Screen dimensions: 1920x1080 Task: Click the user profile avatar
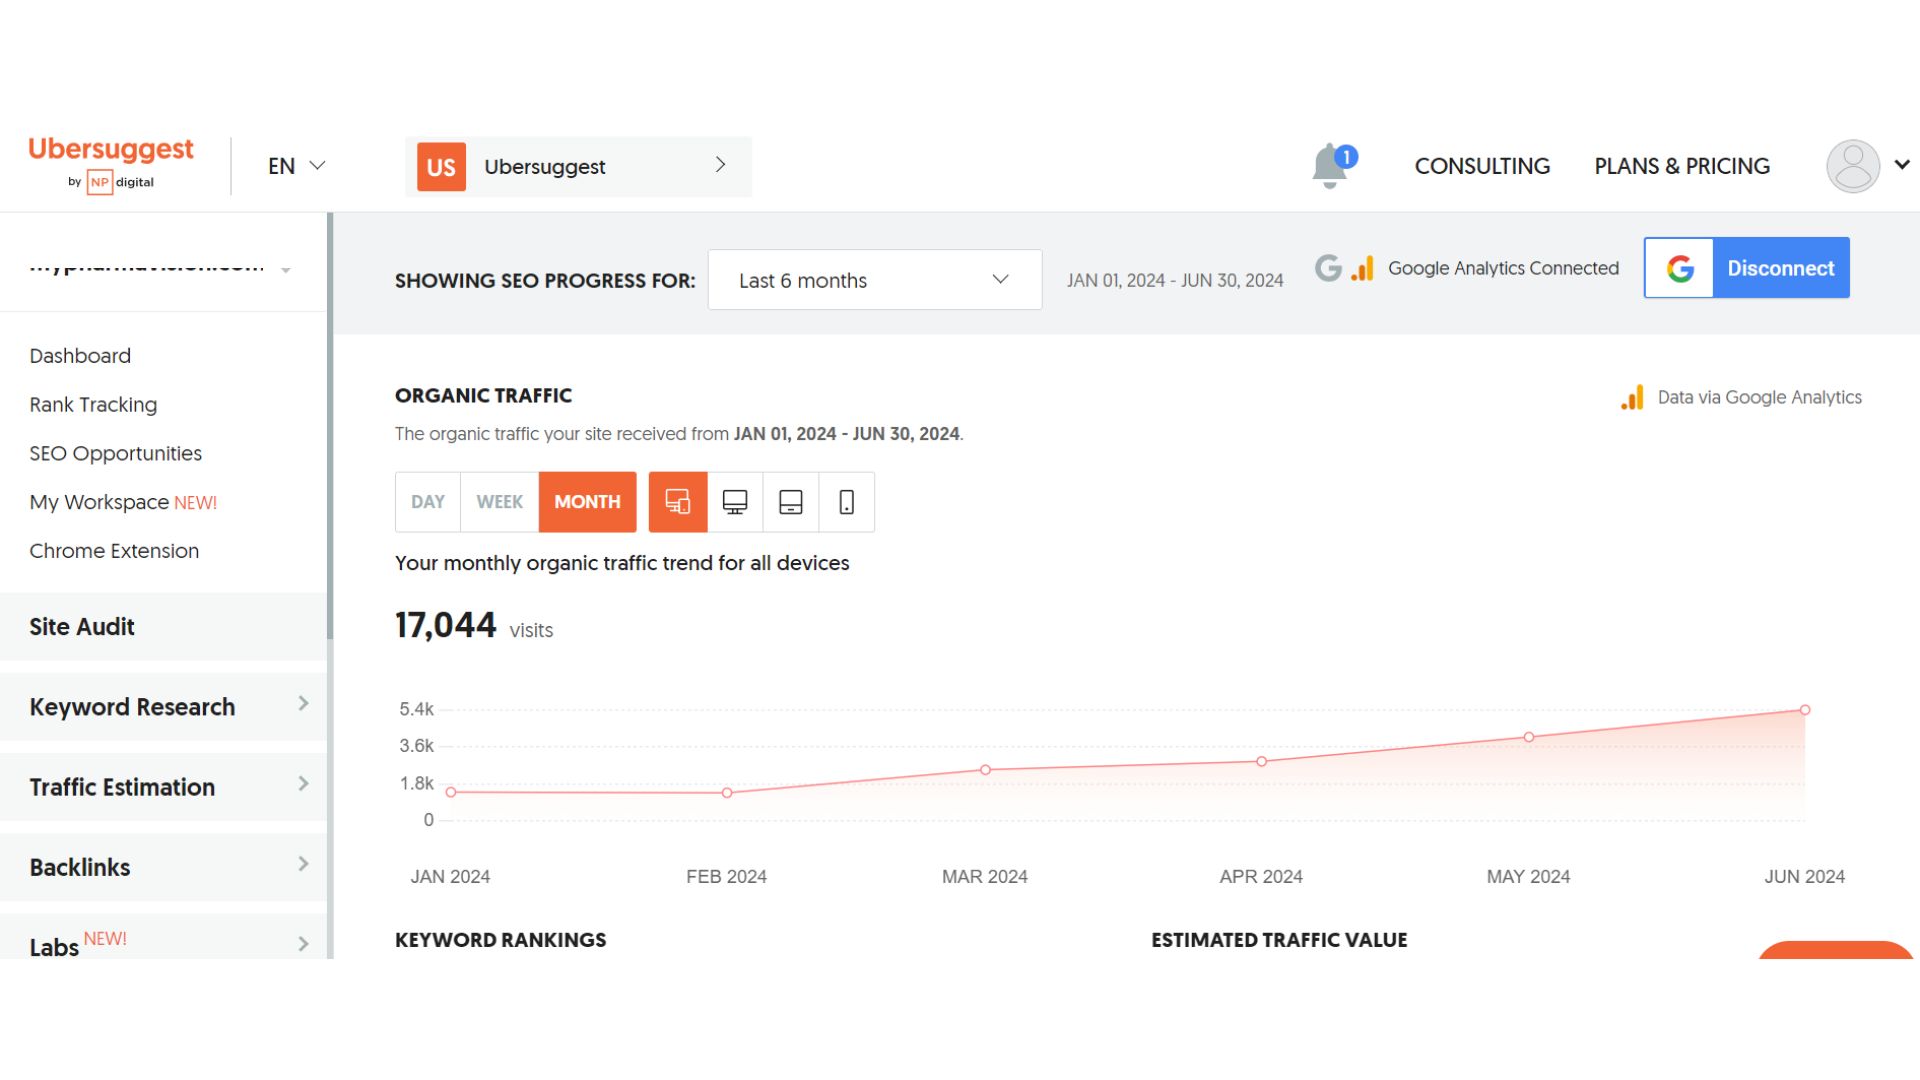[1852, 166]
